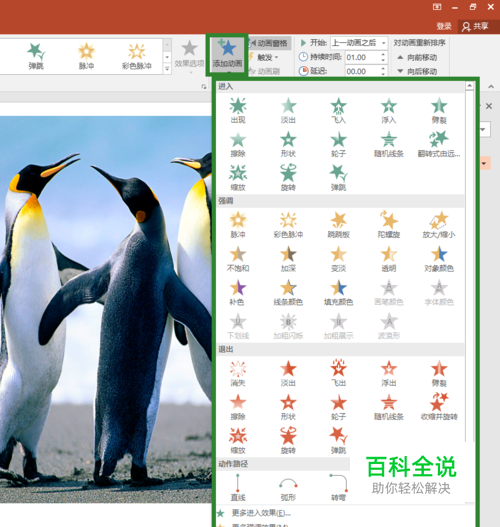Image resolution: width=500 pixels, height=527 pixels.
Task: Choose the 飞入 entrance effect
Action: (x=338, y=111)
